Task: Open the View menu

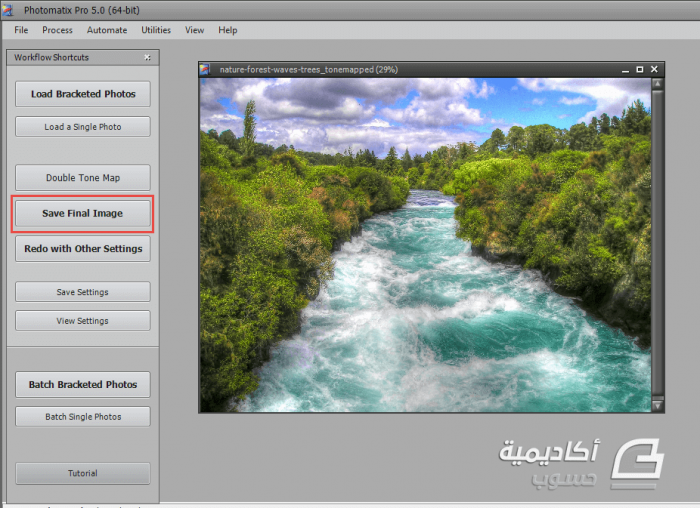Action: pos(194,30)
